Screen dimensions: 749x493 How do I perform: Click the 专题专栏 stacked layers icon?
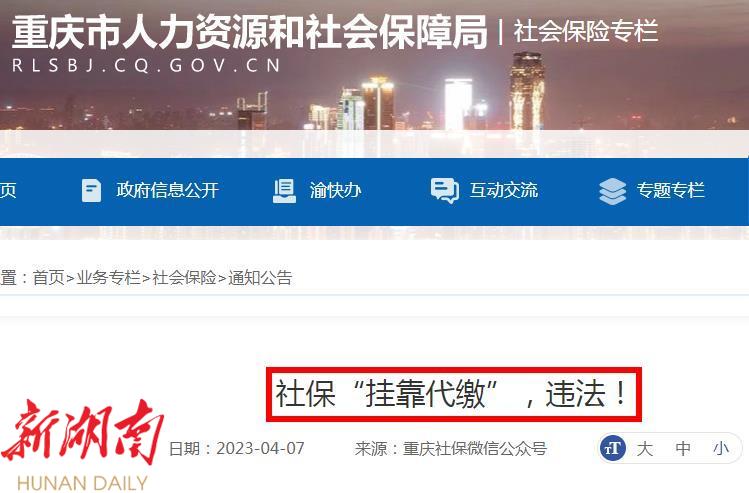coord(612,191)
